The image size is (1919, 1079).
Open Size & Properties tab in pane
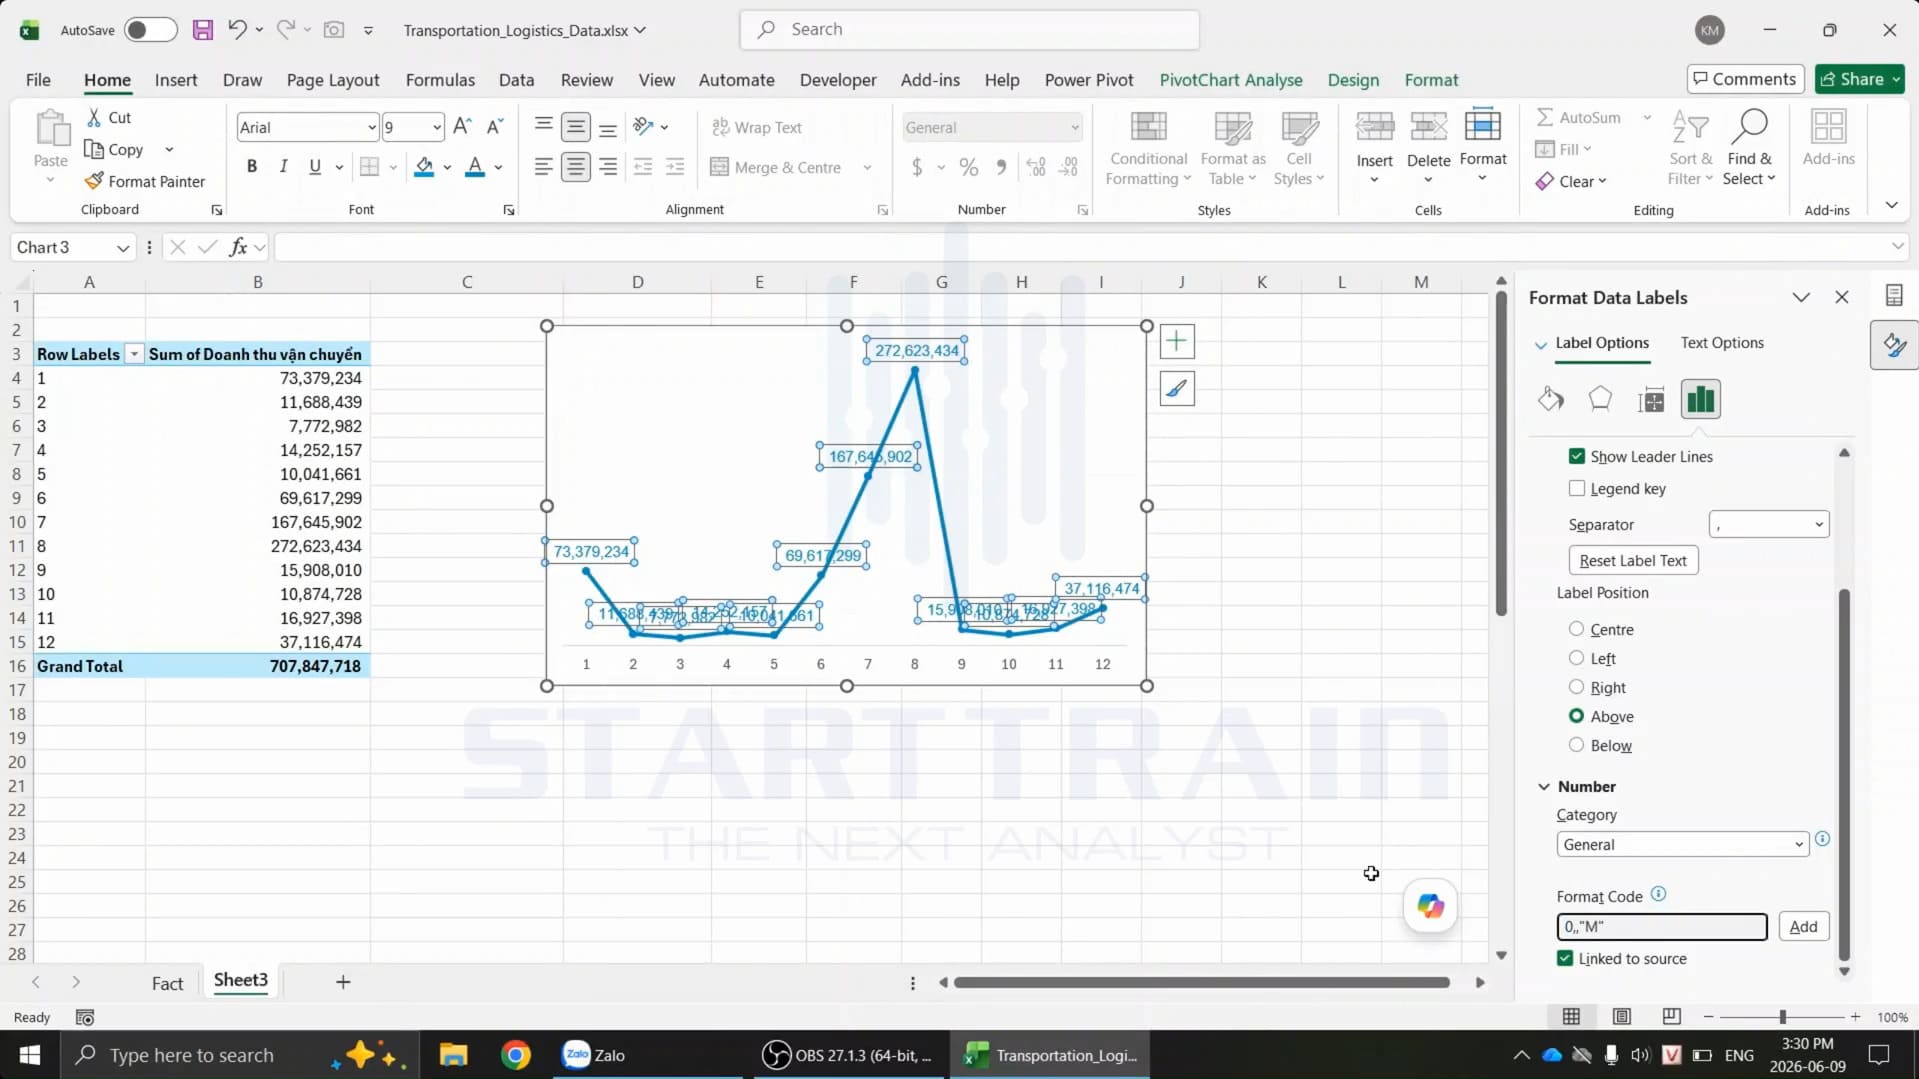pyautogui.click(x=1651, y=400)
